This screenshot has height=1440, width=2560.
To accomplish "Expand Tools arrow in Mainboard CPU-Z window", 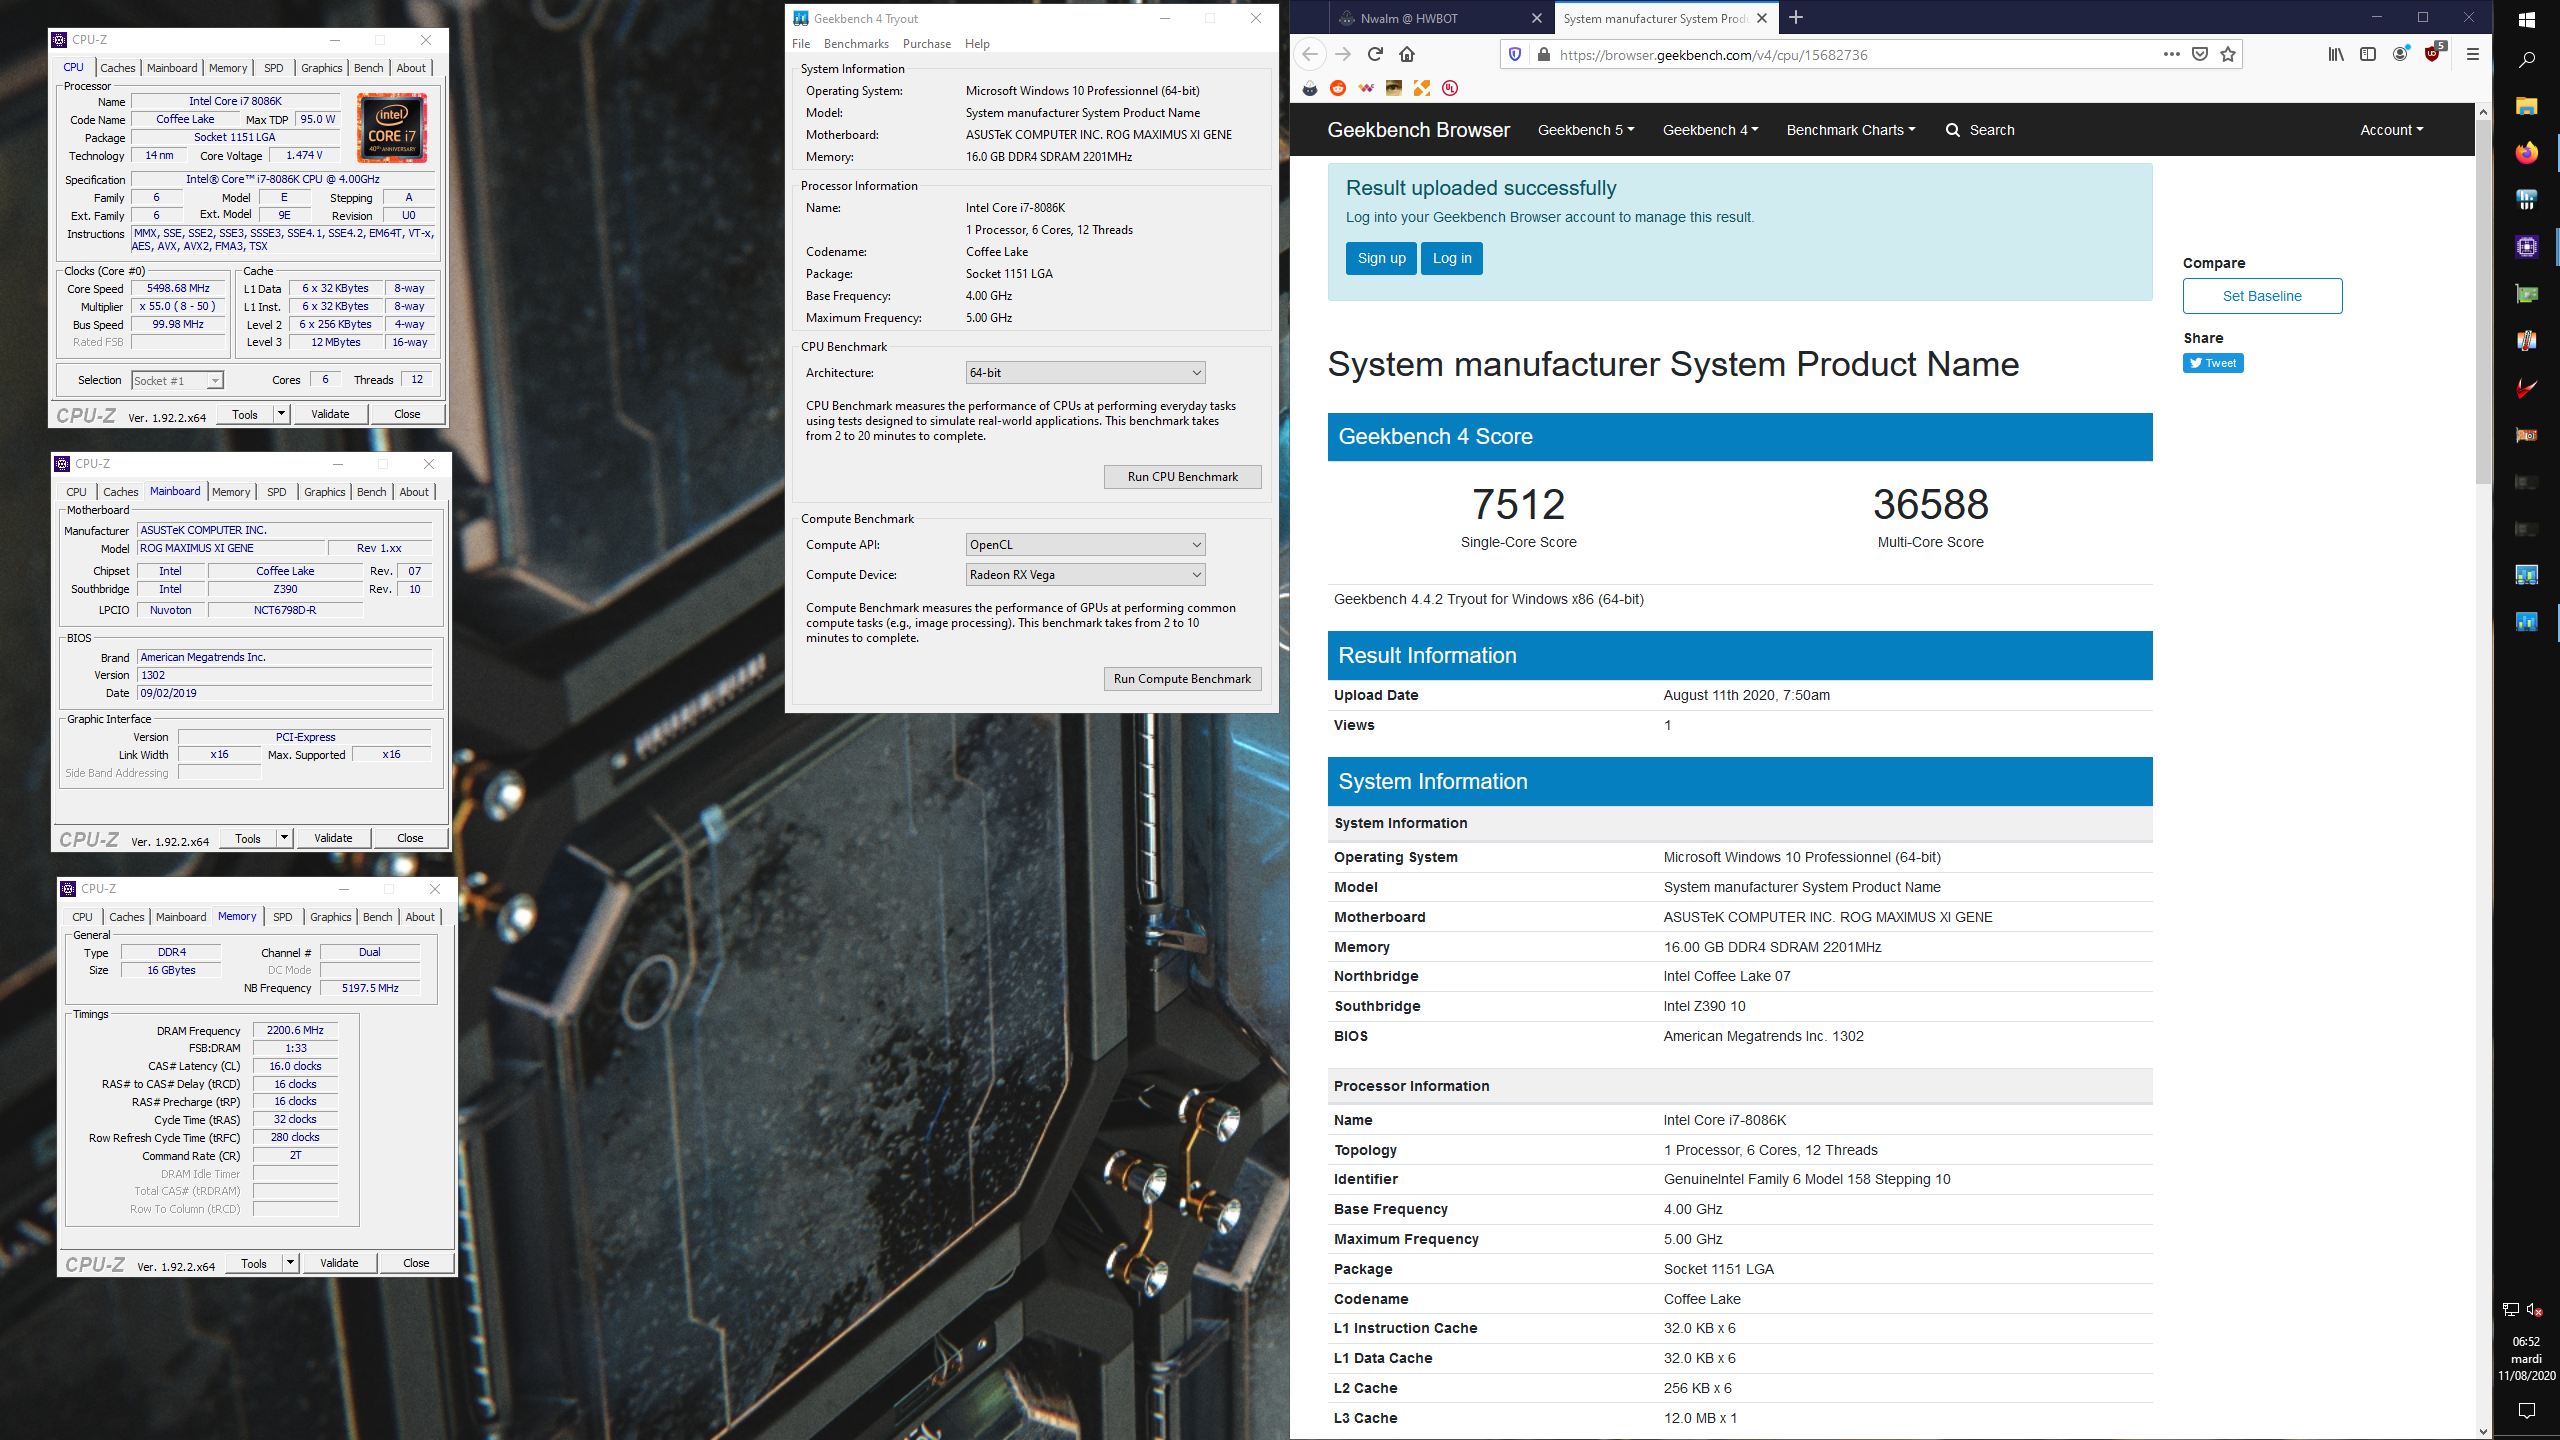I will [x=285, y=838].
